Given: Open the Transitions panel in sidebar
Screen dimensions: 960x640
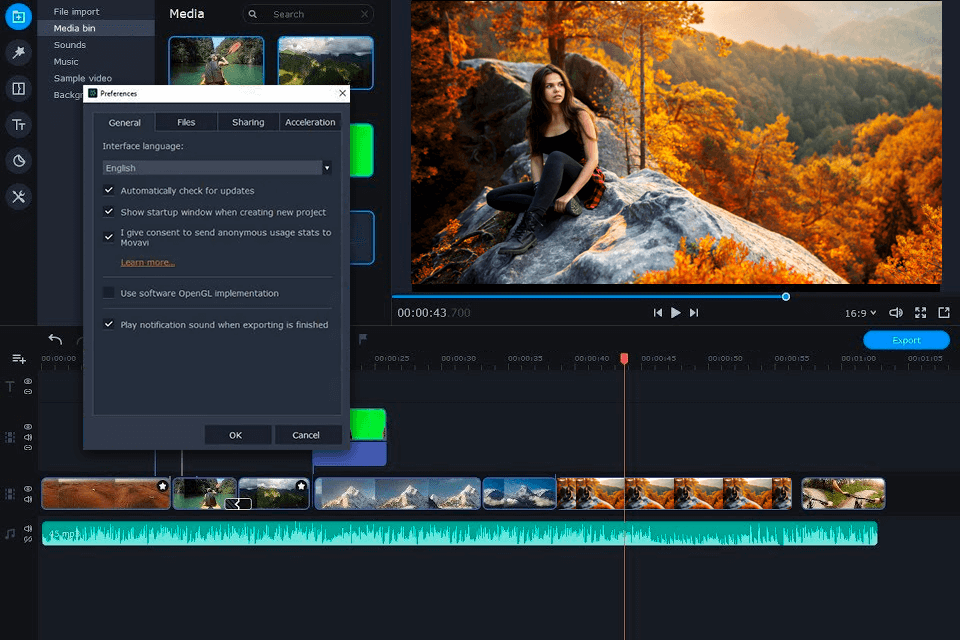Looking at the screenshot, I should click(x=18, y=89).
